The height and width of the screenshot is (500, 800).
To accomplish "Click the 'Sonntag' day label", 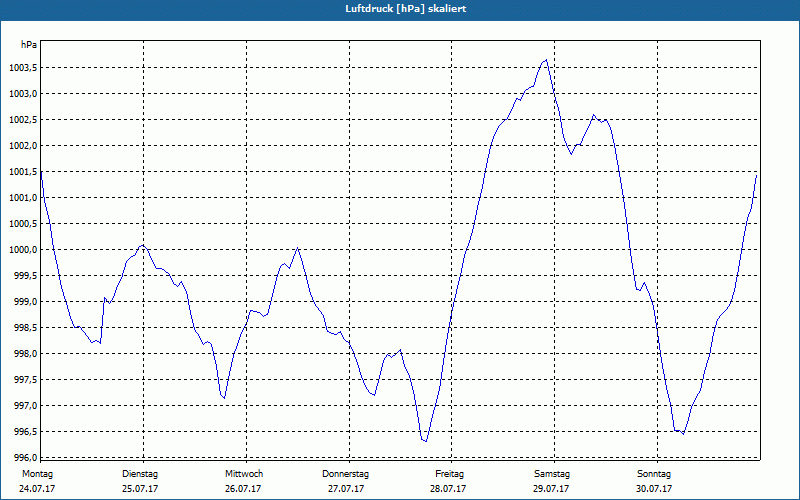I will (x=654, y=474).
